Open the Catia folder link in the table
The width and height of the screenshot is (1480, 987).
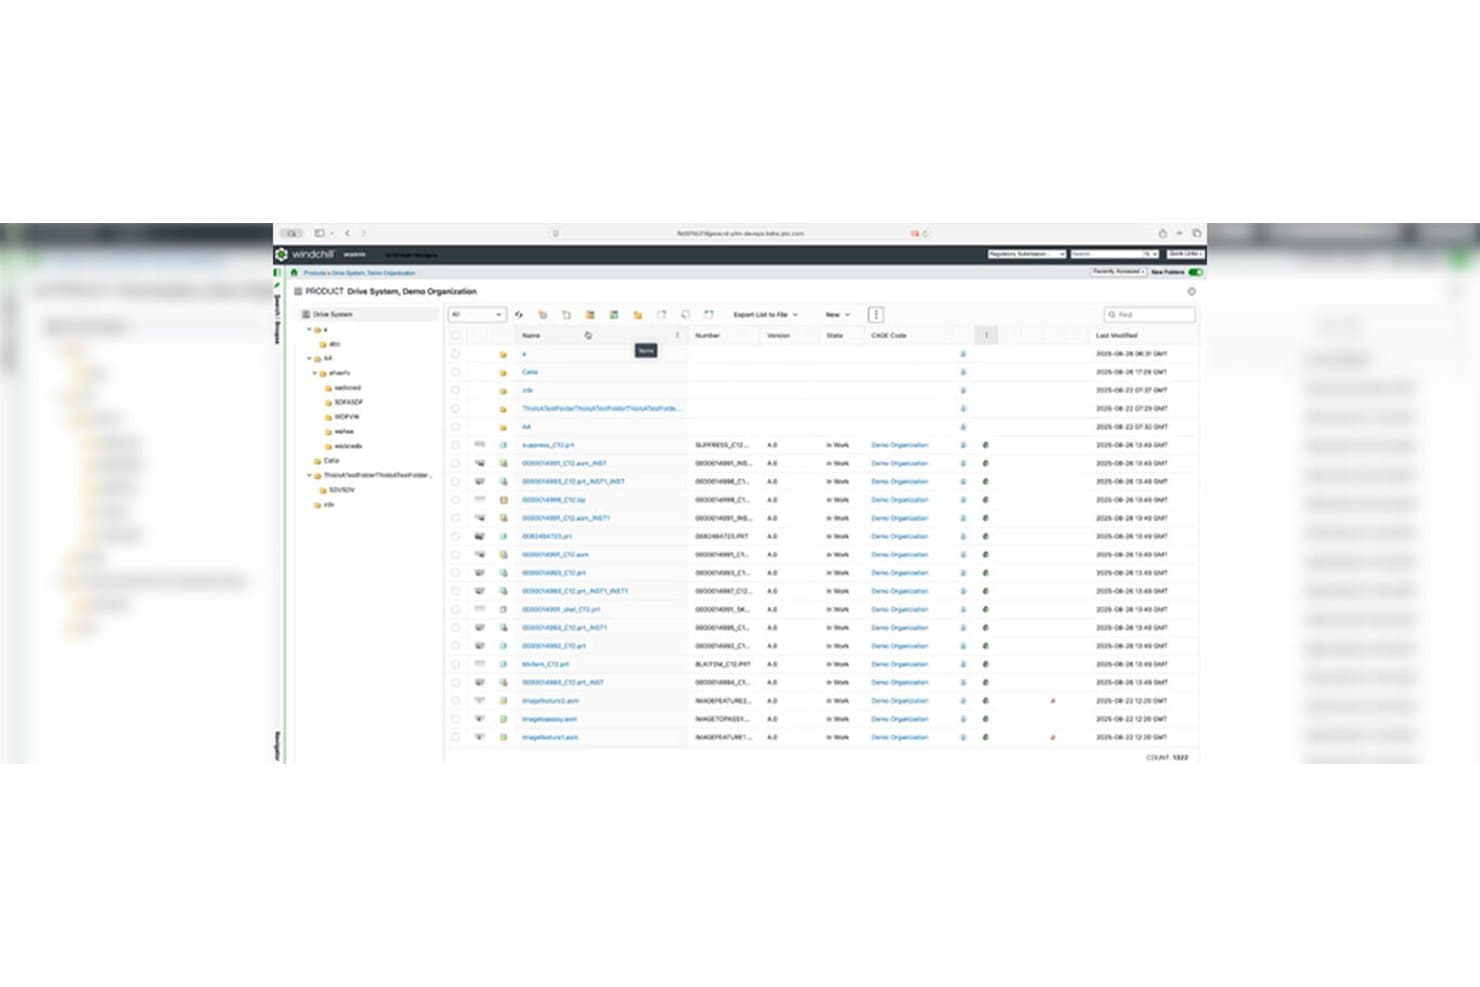[x=530, y=372]
